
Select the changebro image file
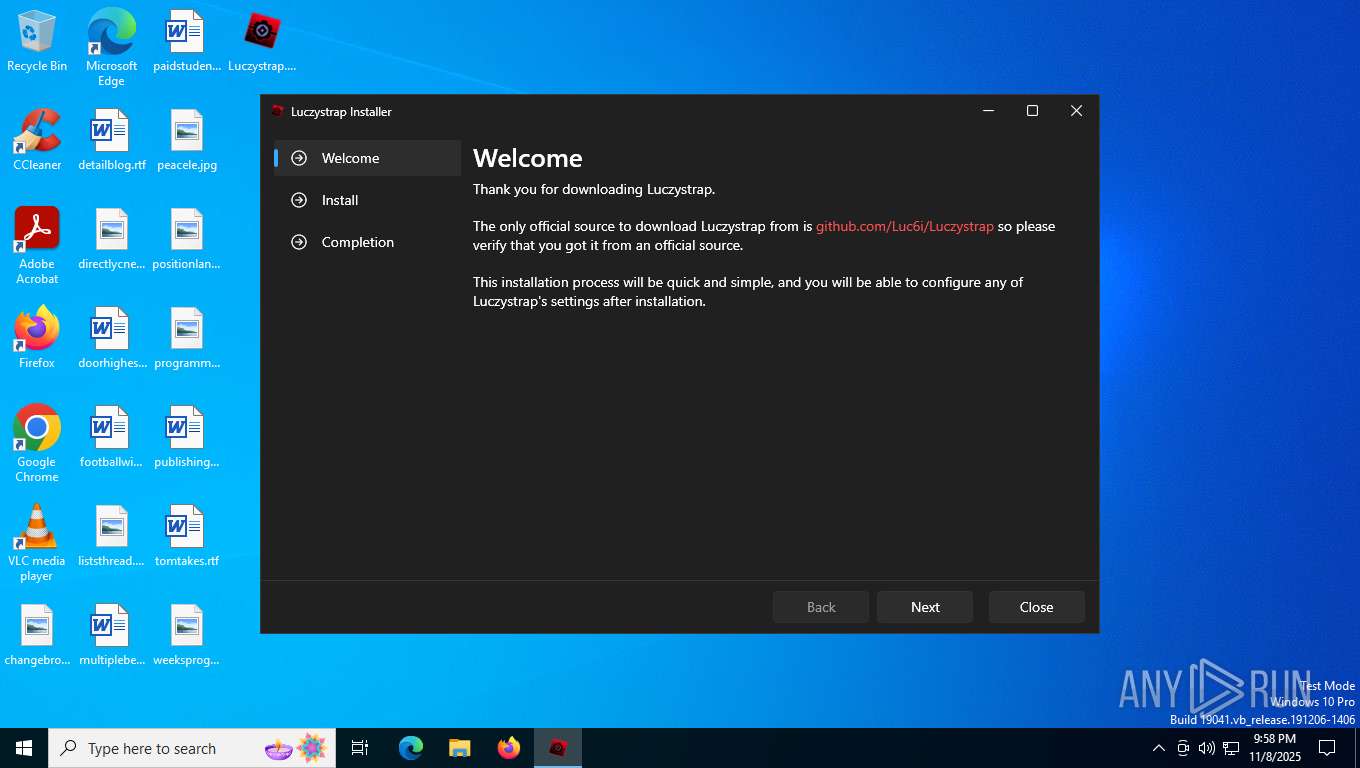click(x=37, y=636)
